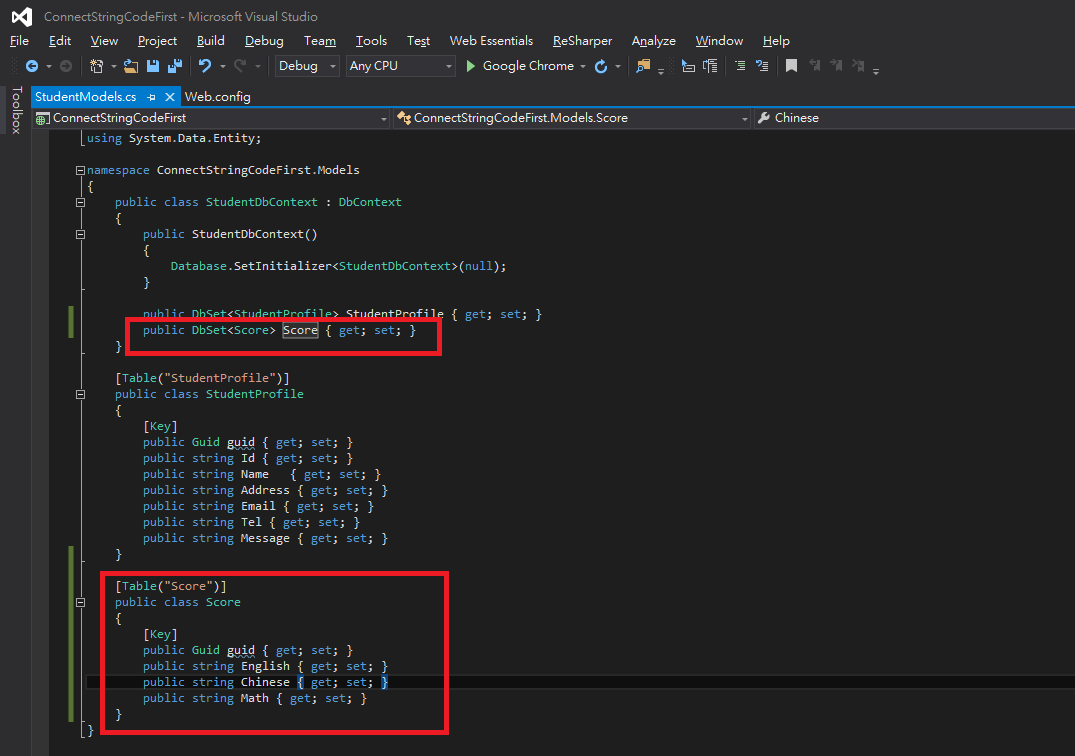Open the Debug configuration dropdown
This screenshot has height=756, width=1075.
point(306,66)
